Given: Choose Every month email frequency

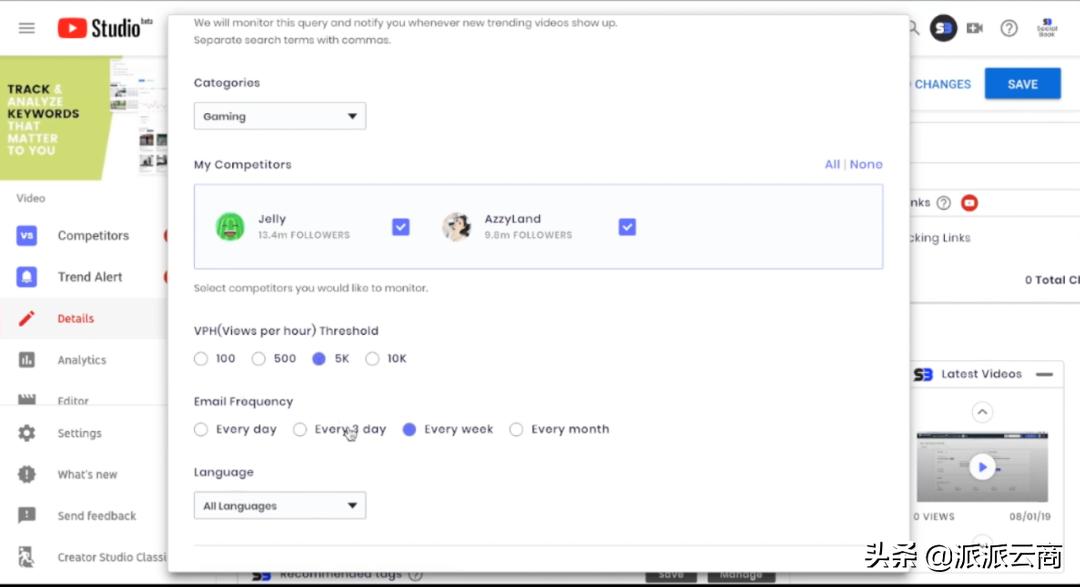Looking at the screenshot, I should tap(516, 429).
